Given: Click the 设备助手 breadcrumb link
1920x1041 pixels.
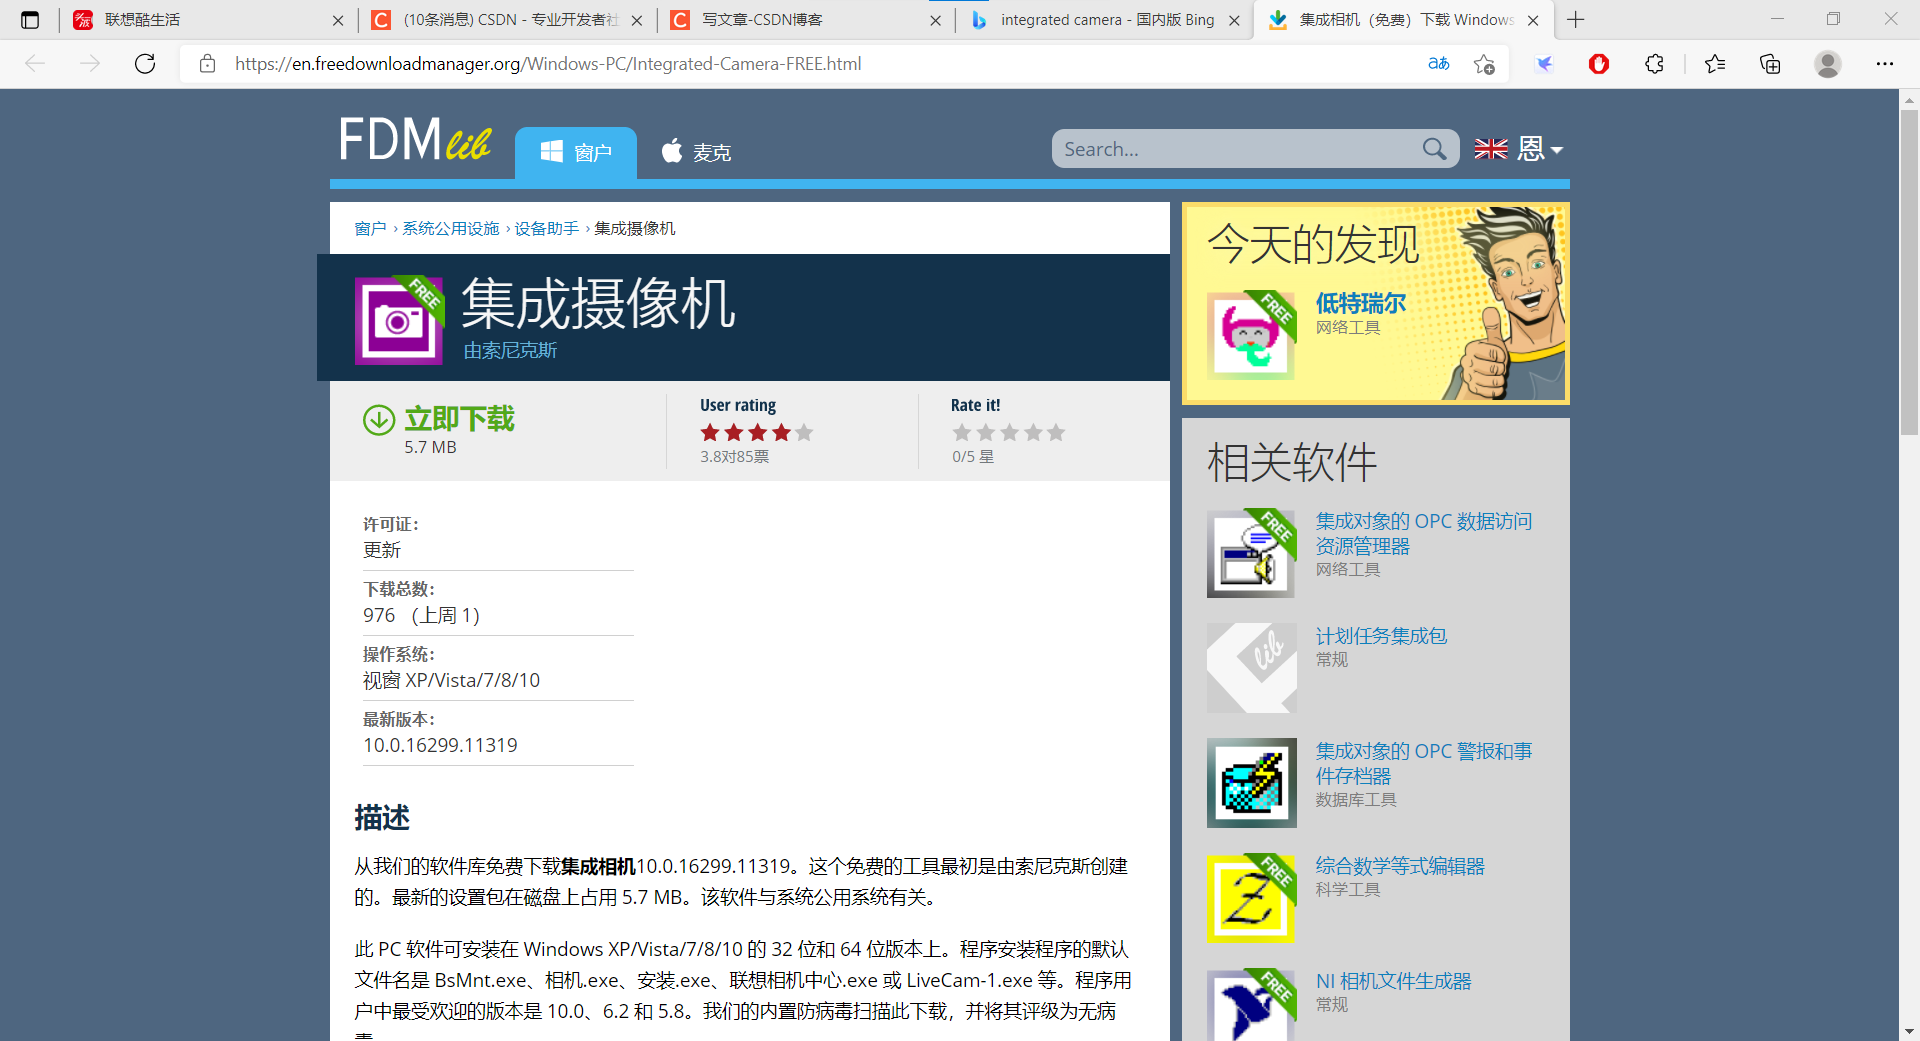Looking at the screenshot, I should point(546,228).
